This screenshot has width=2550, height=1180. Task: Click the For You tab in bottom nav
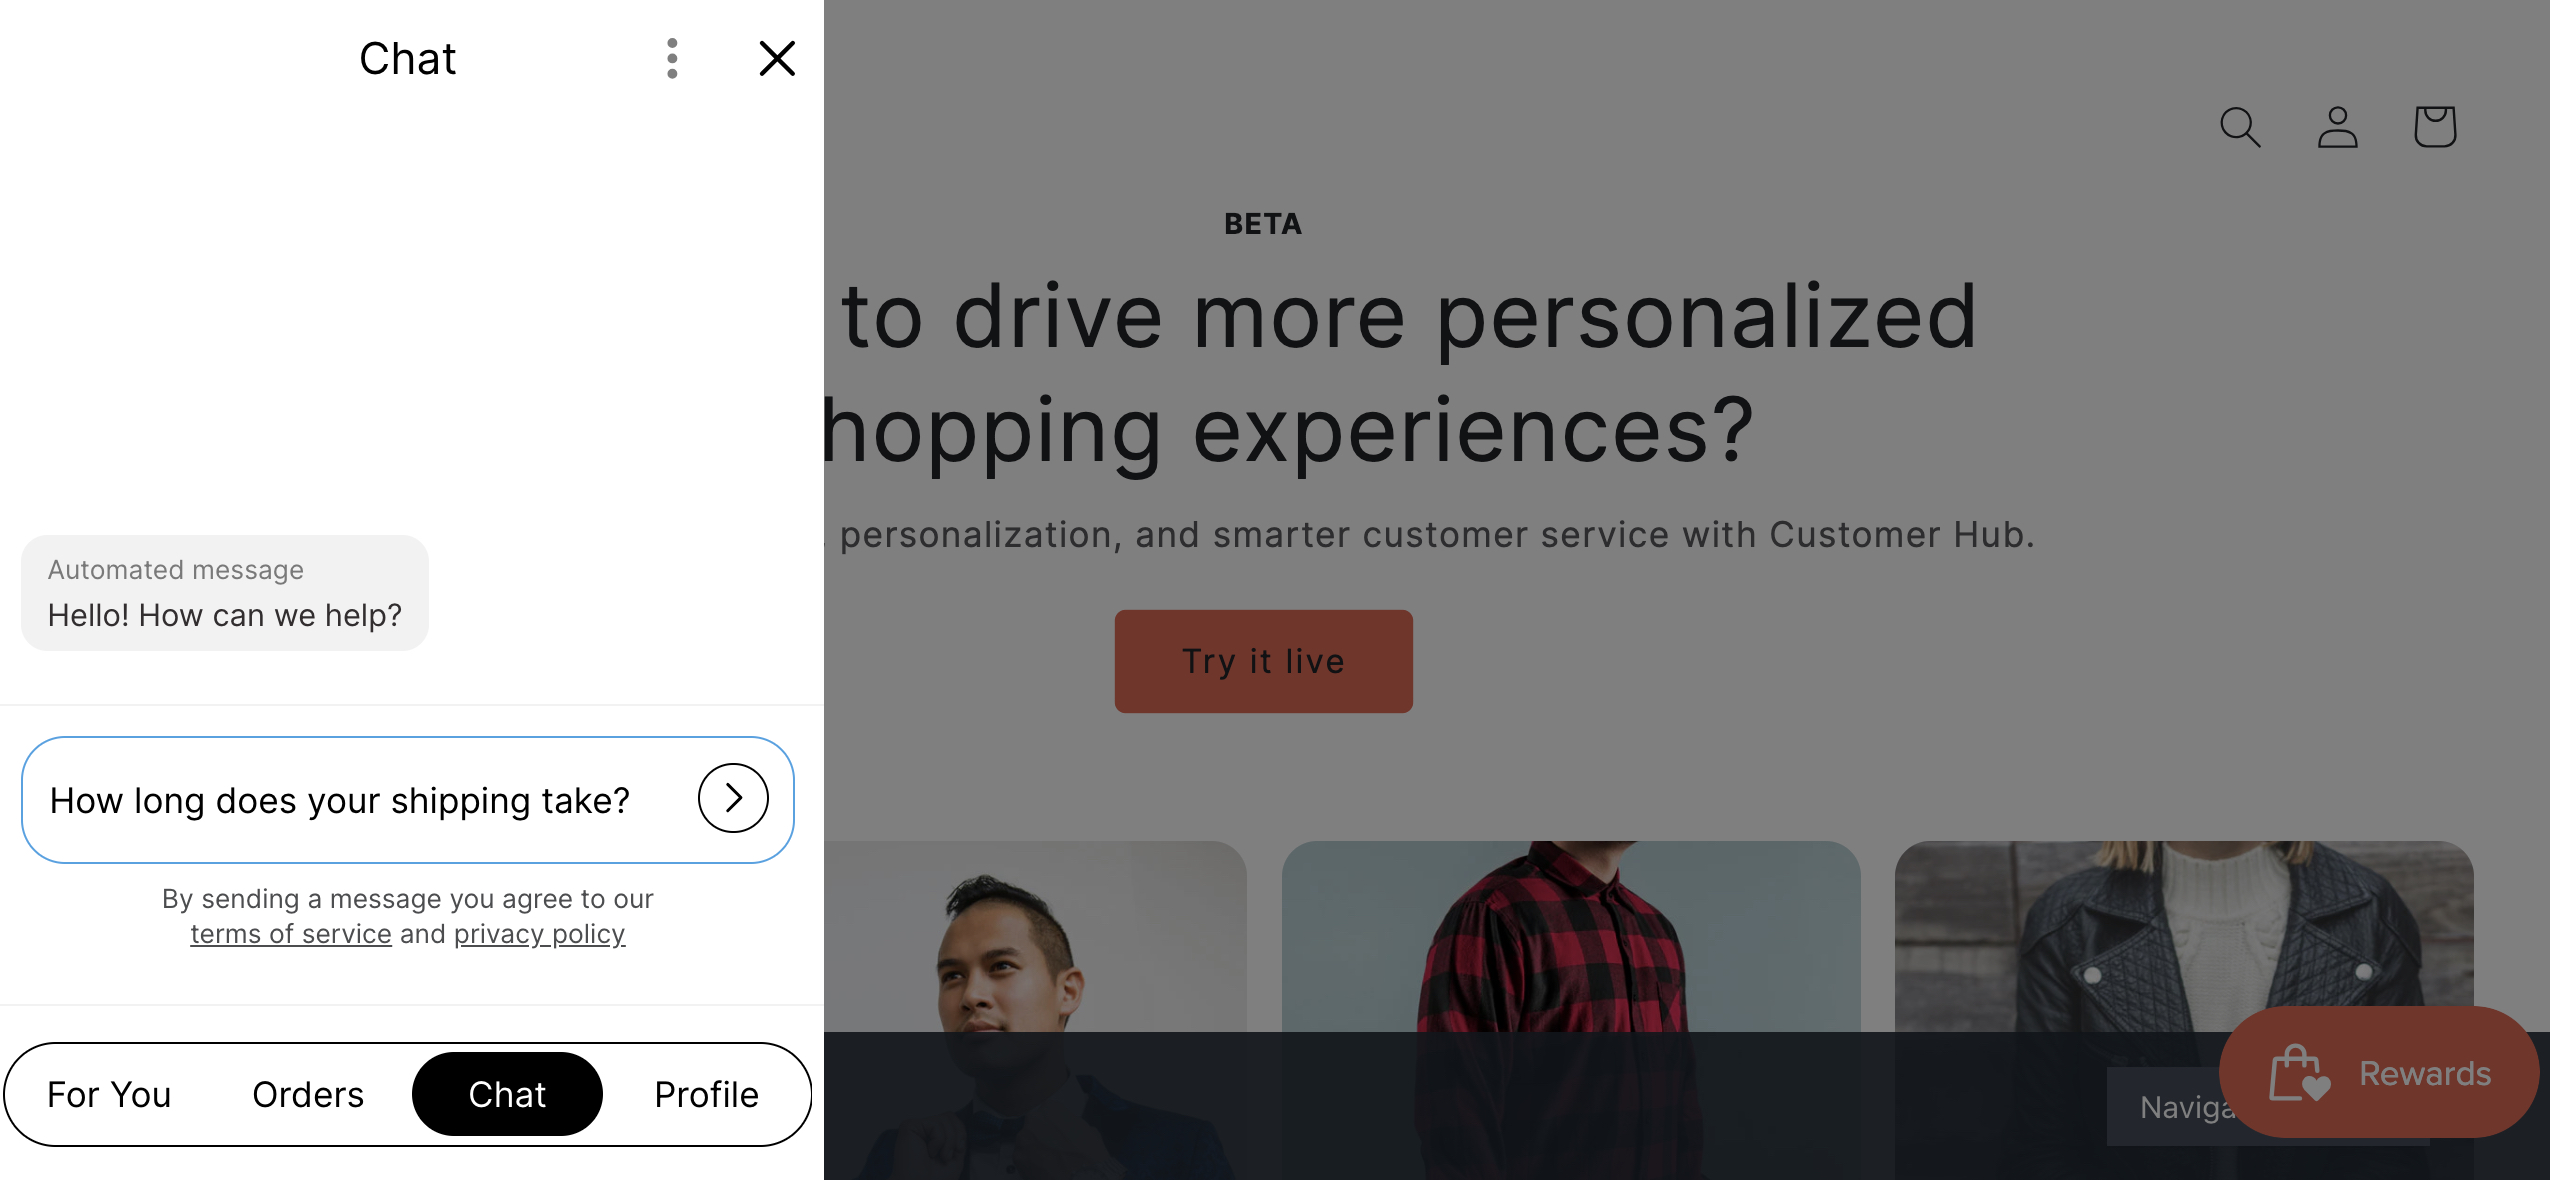(x=109, y=1092)
